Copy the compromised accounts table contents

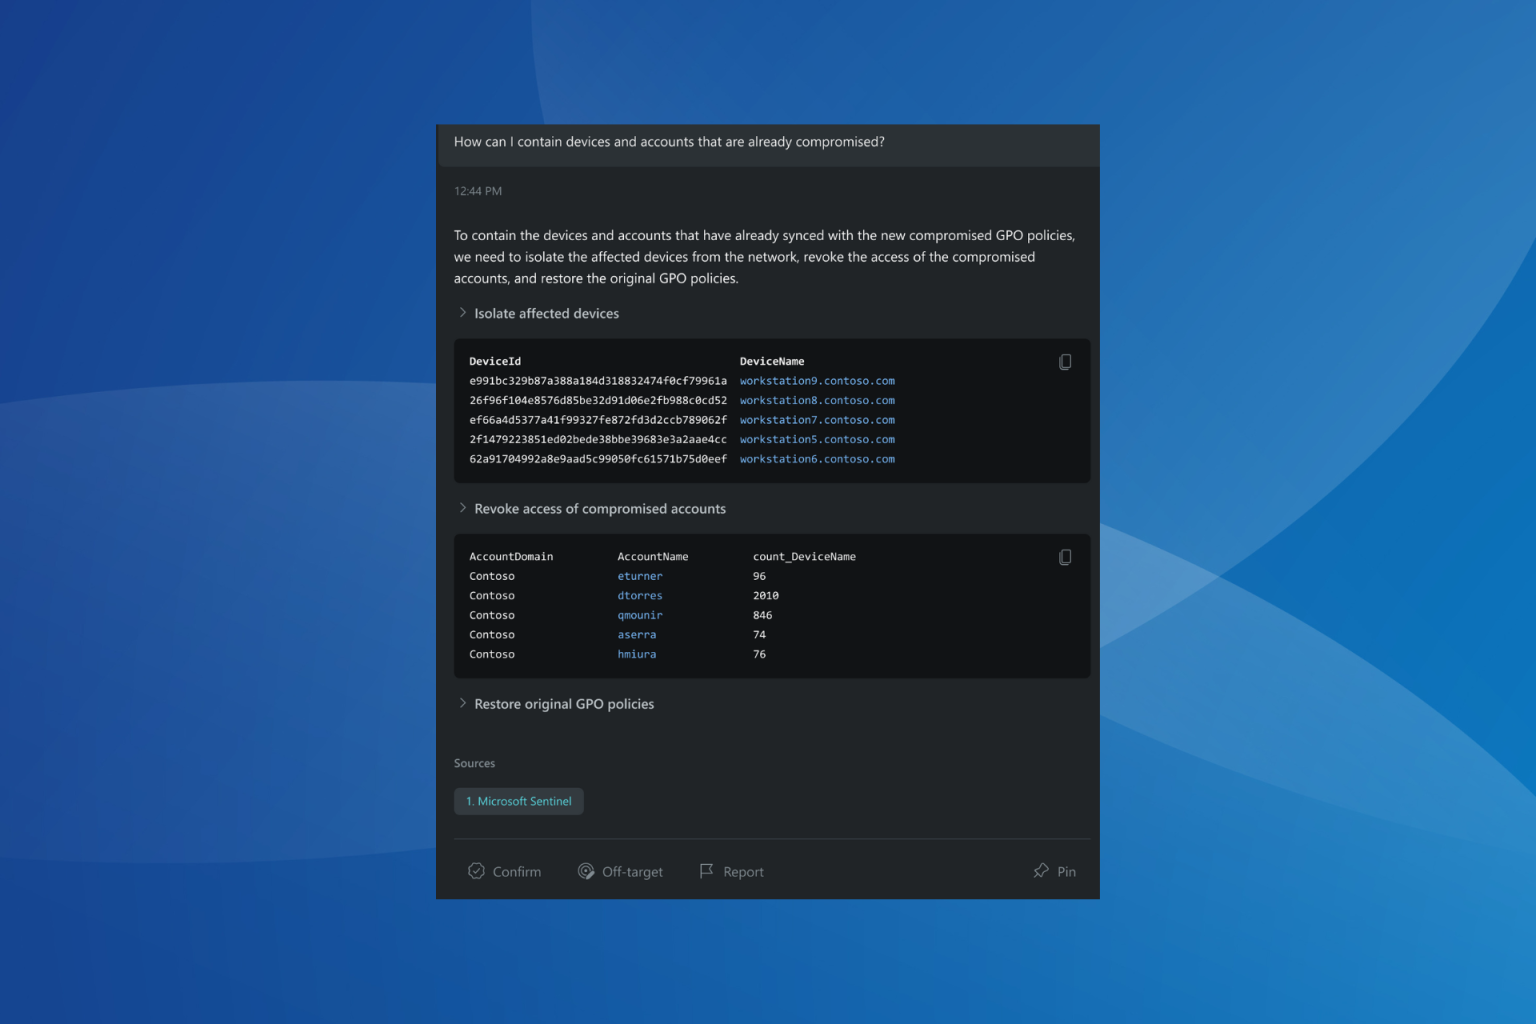pyautogui.click(x=1065, y=557)
